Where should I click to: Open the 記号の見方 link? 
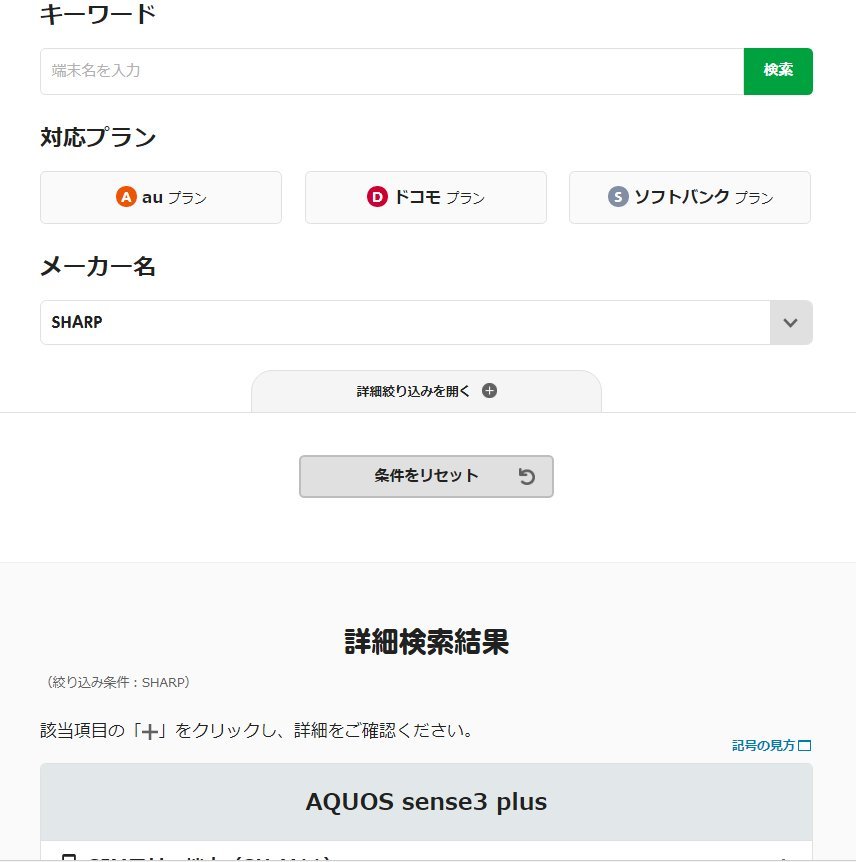pos(764,746)
